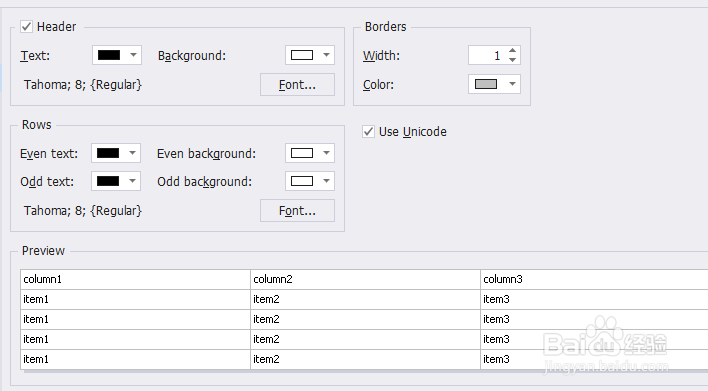Open the Rows Font... dialog button
This screenshot has width=708, height=391.
click(297, 210)
